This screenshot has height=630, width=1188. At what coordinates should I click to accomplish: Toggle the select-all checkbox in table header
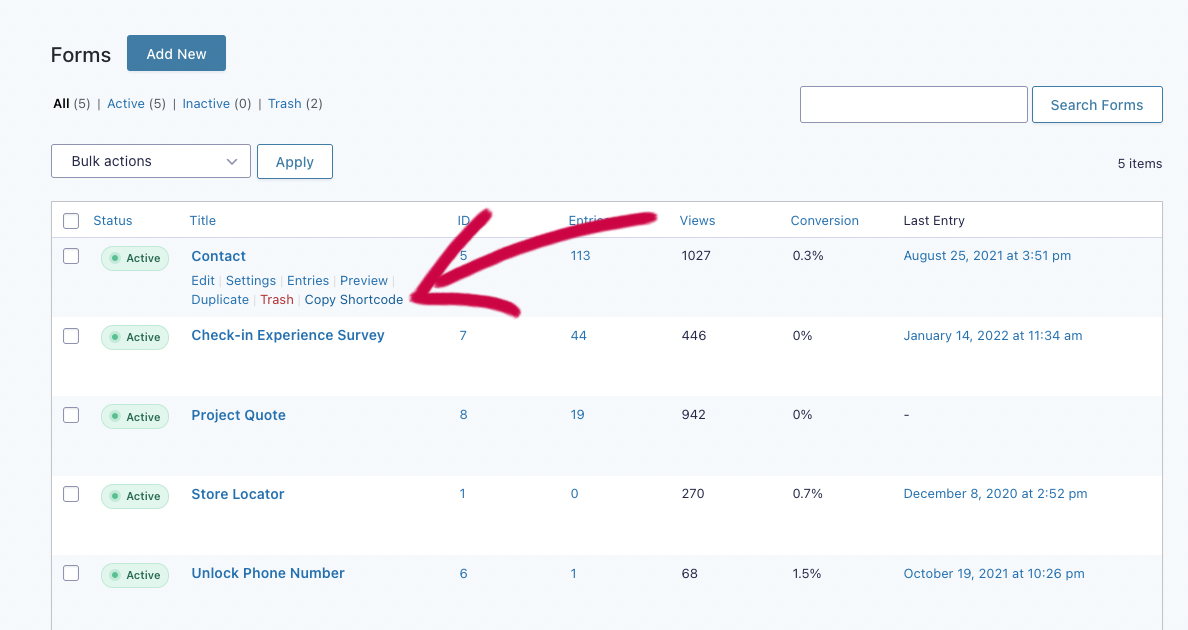71,221
